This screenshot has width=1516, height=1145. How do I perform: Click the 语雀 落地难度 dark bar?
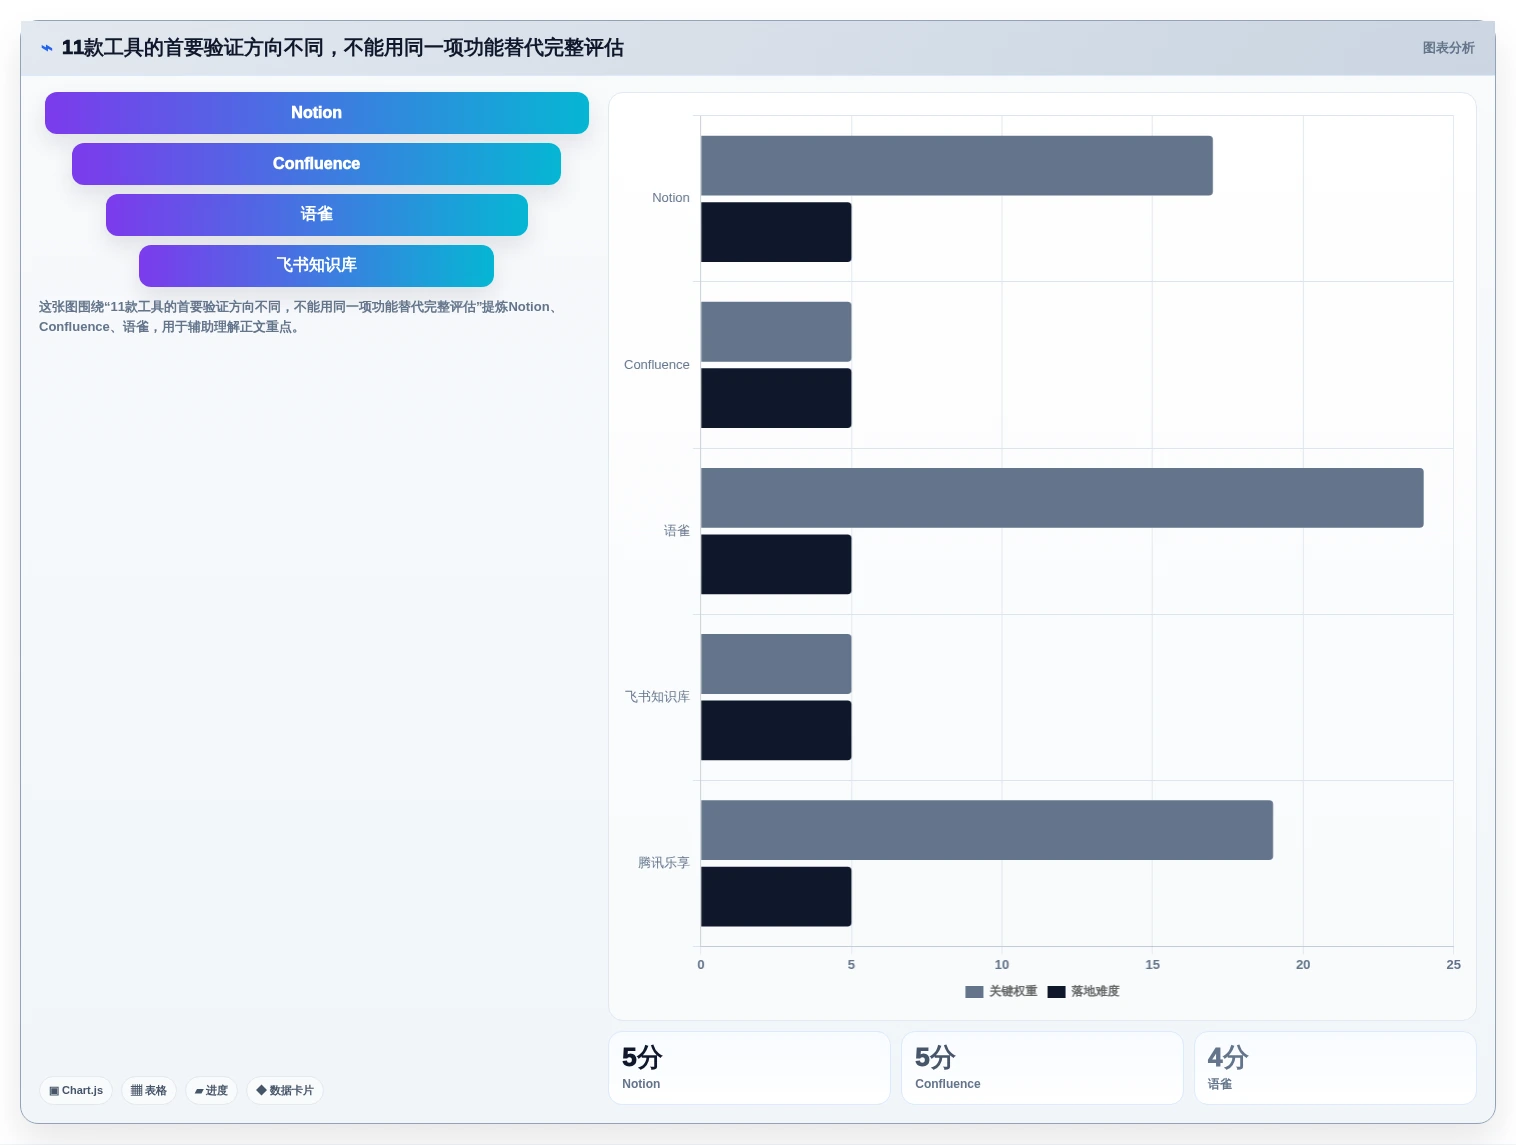click(776, 564)
